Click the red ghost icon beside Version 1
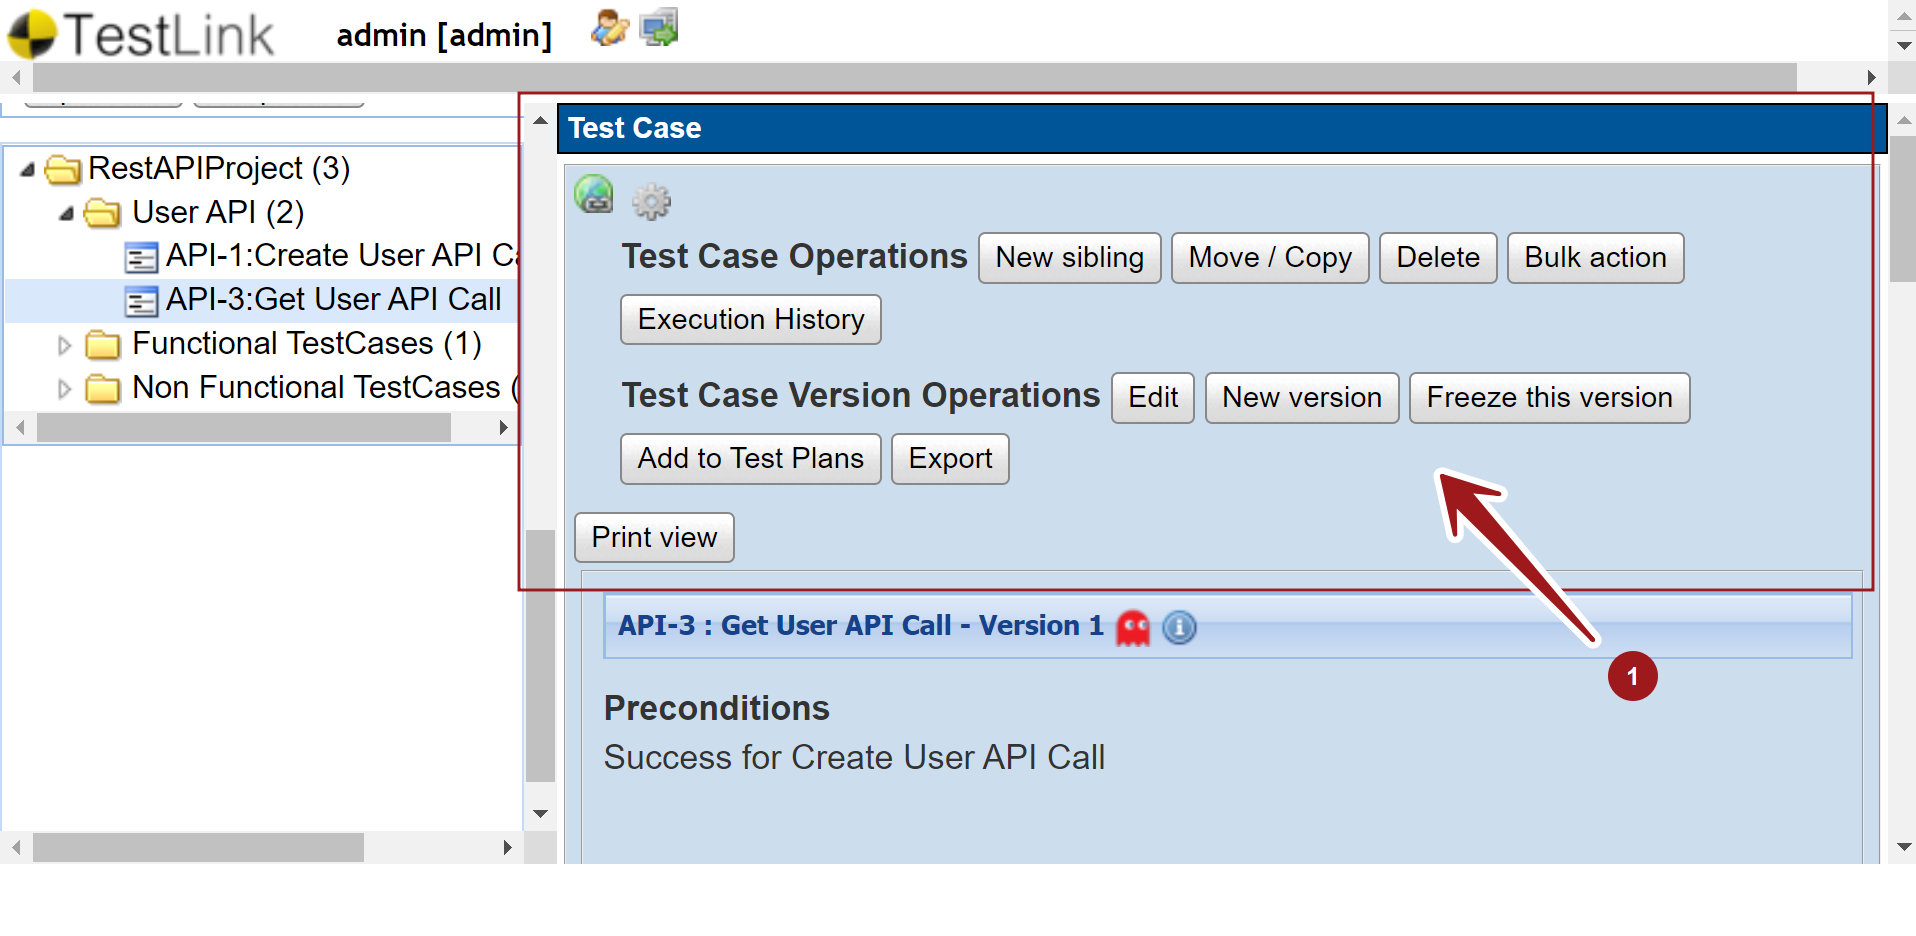Screen dimensions: 1916x936 (x=1133, y=628)
